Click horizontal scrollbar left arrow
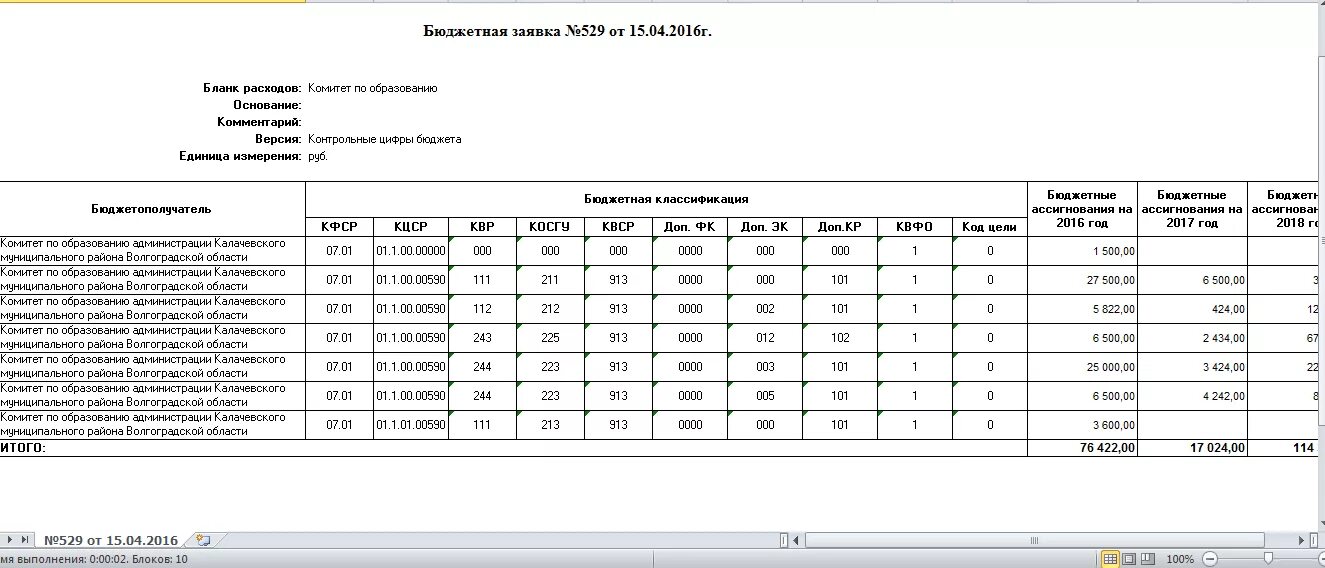1325x568 pixels. [797, 541]
